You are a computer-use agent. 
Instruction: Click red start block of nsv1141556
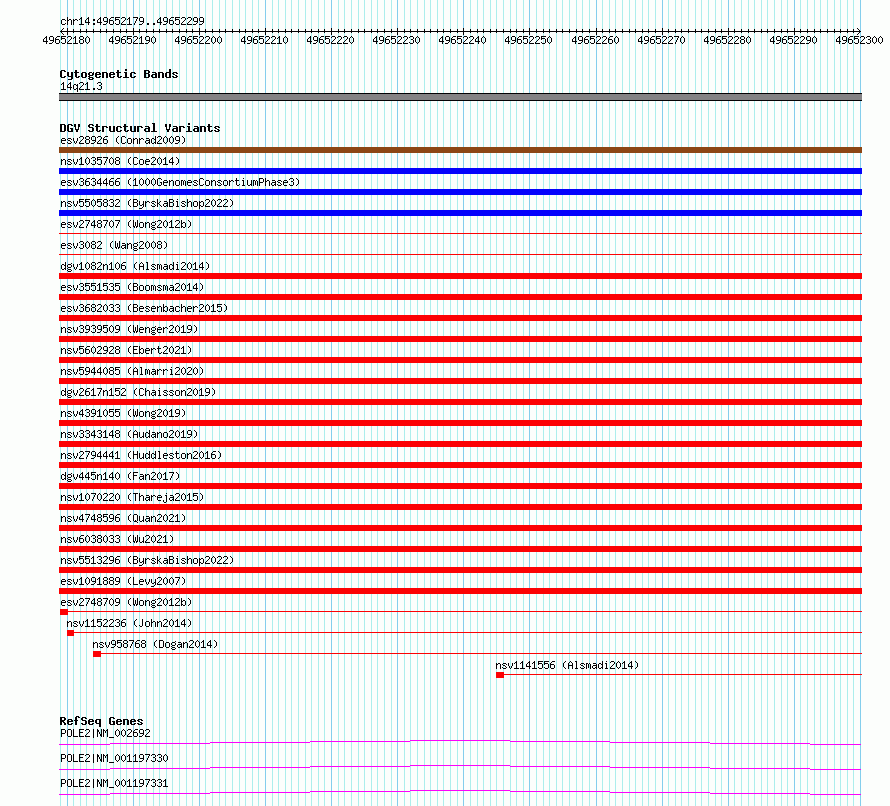pyautogui.click(x=499, y=675)
